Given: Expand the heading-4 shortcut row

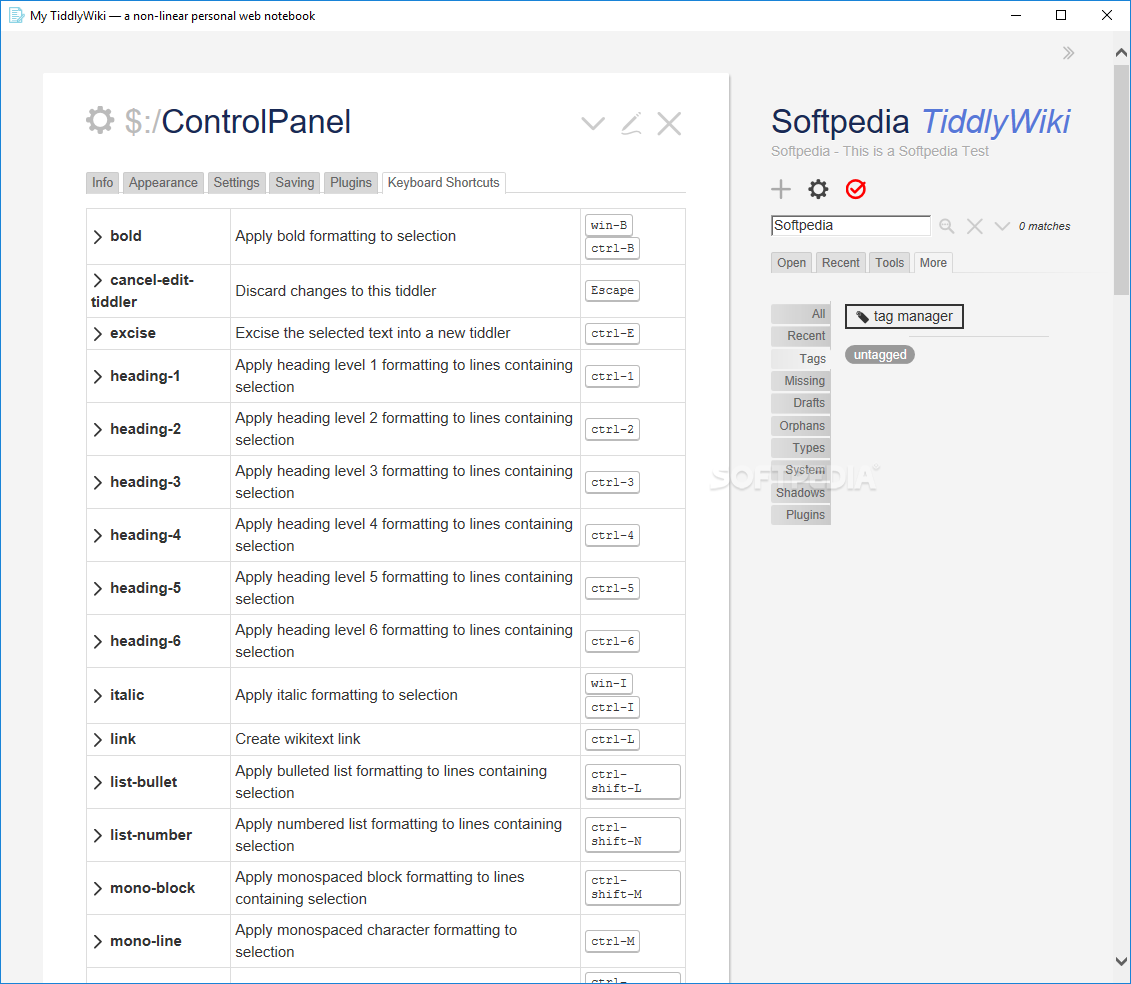Looking at the screenshot, I should [x=98, y=535].
